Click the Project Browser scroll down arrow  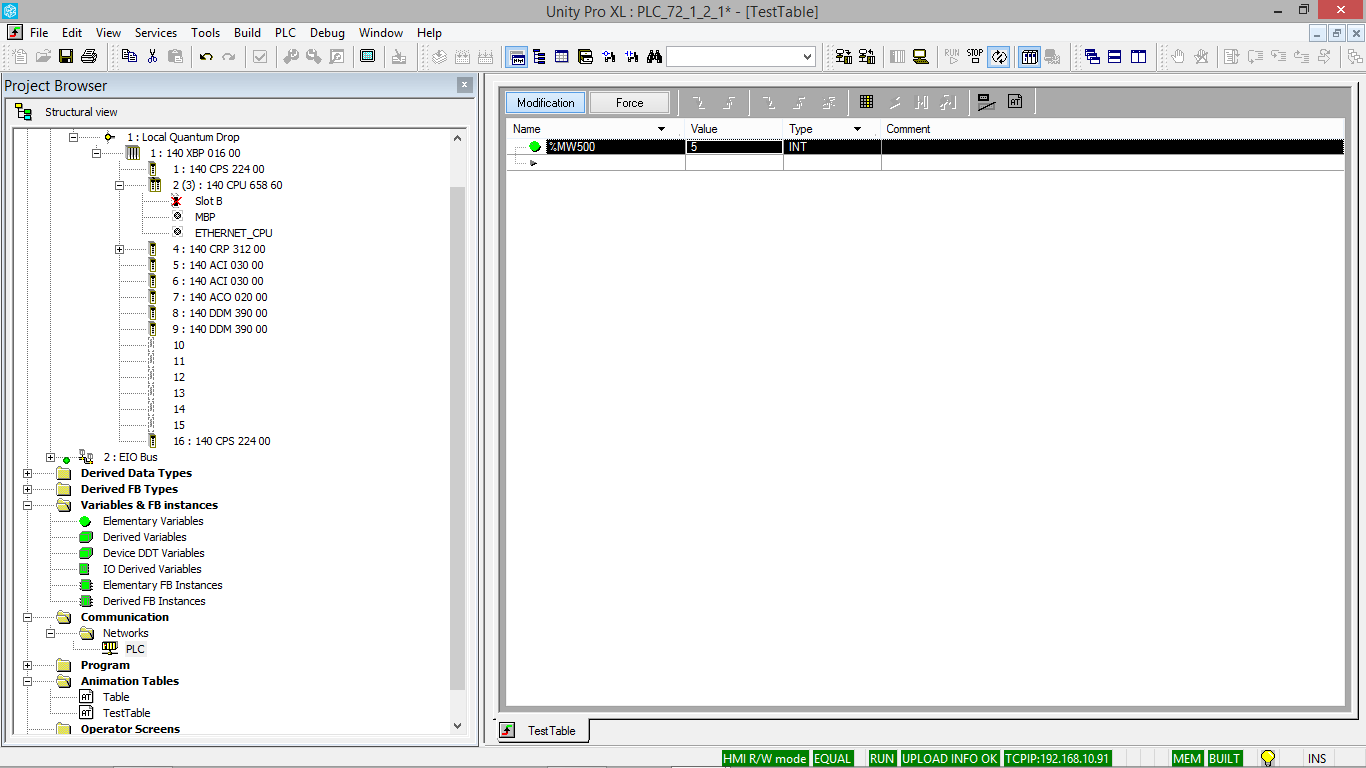click(458, 726)
